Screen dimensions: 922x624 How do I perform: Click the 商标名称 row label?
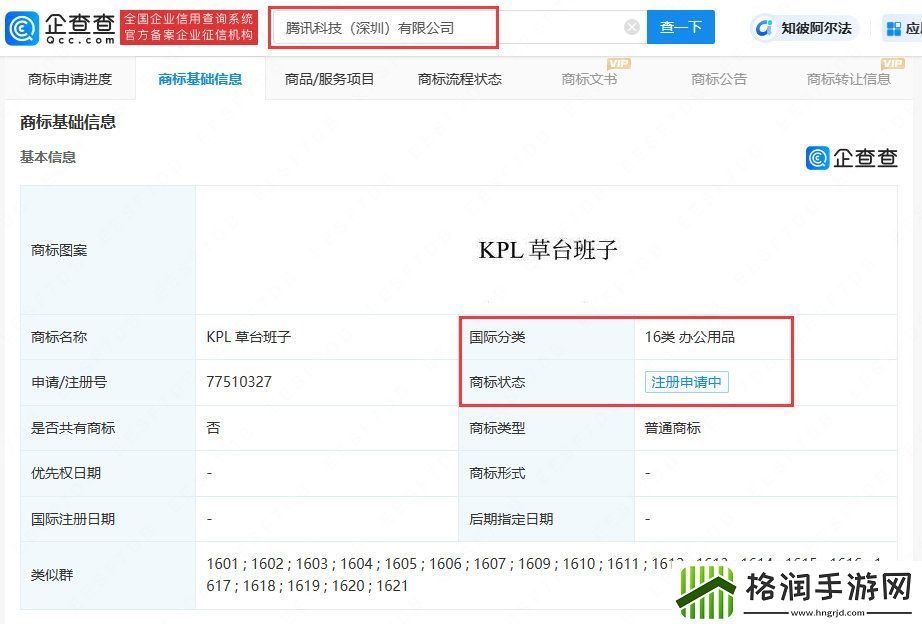tap(59, 337)
